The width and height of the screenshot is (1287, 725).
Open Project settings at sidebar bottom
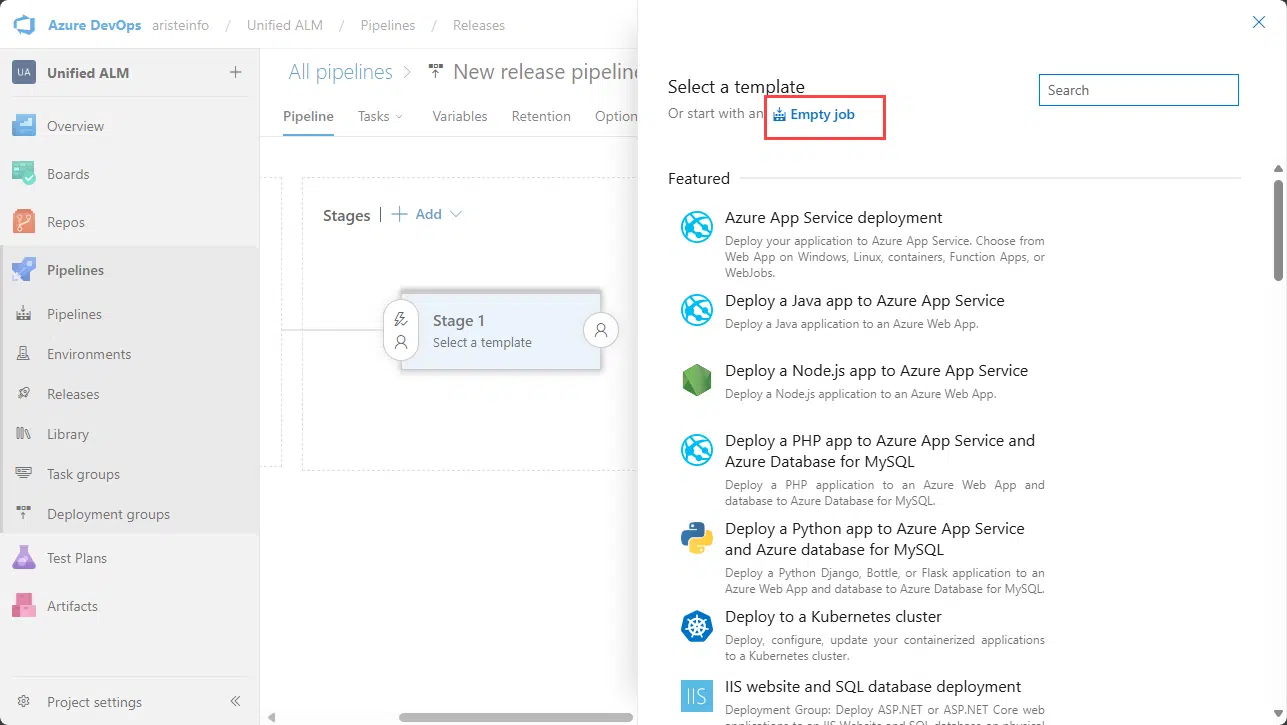(x=94, y=702)
